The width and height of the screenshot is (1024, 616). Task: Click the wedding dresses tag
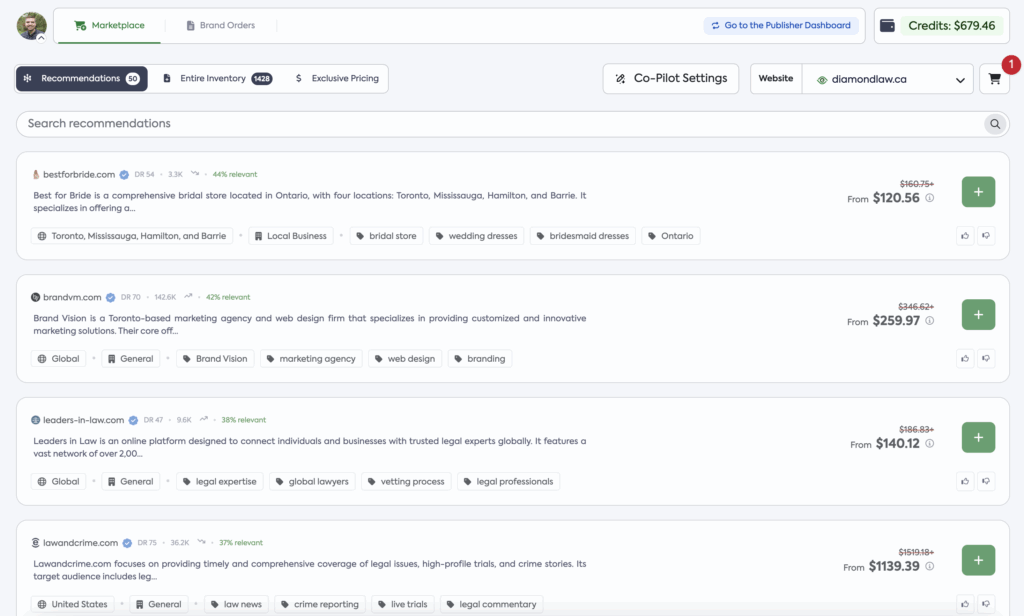(x=476, y=236)
